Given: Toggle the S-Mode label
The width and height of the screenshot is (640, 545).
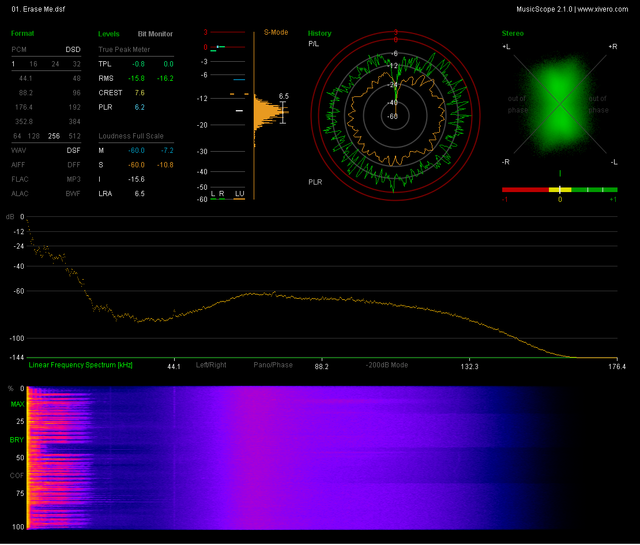Looking at the screenshot, I should tap(276, 32).
